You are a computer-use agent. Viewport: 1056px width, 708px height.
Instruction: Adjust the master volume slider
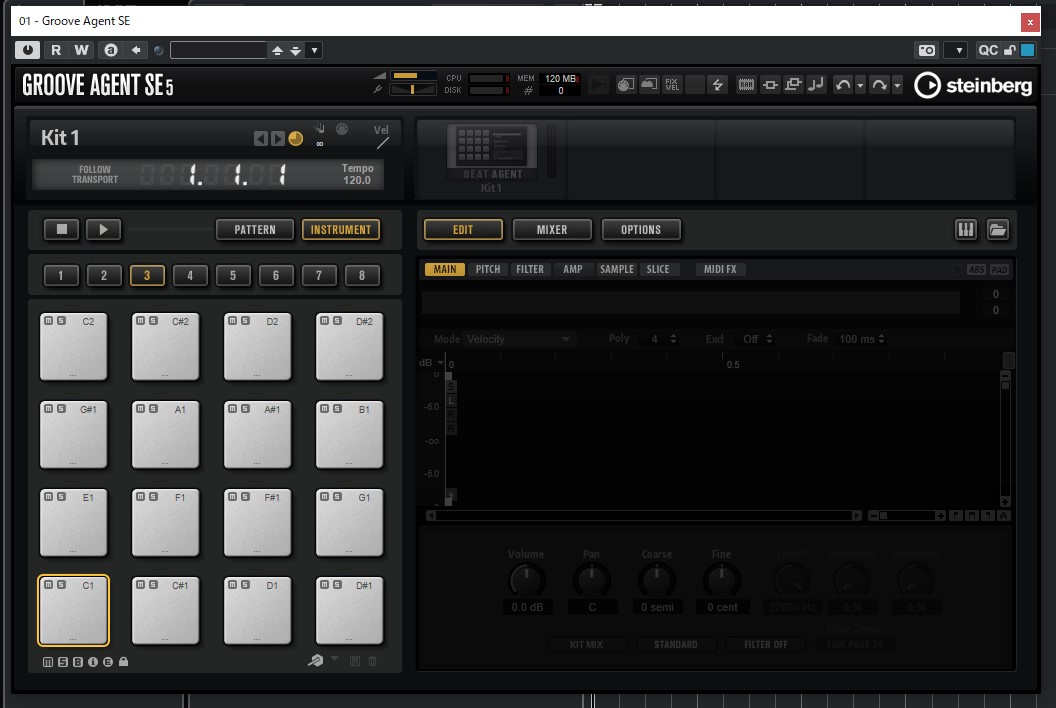click(414, 75)
